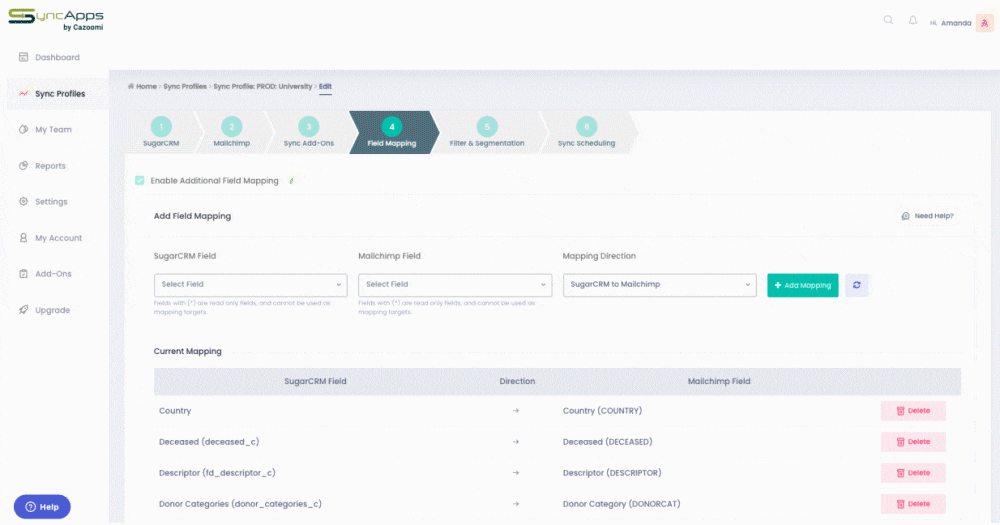
Task: Open Add-Ons from sidebar
Action: tap(54, 274)
